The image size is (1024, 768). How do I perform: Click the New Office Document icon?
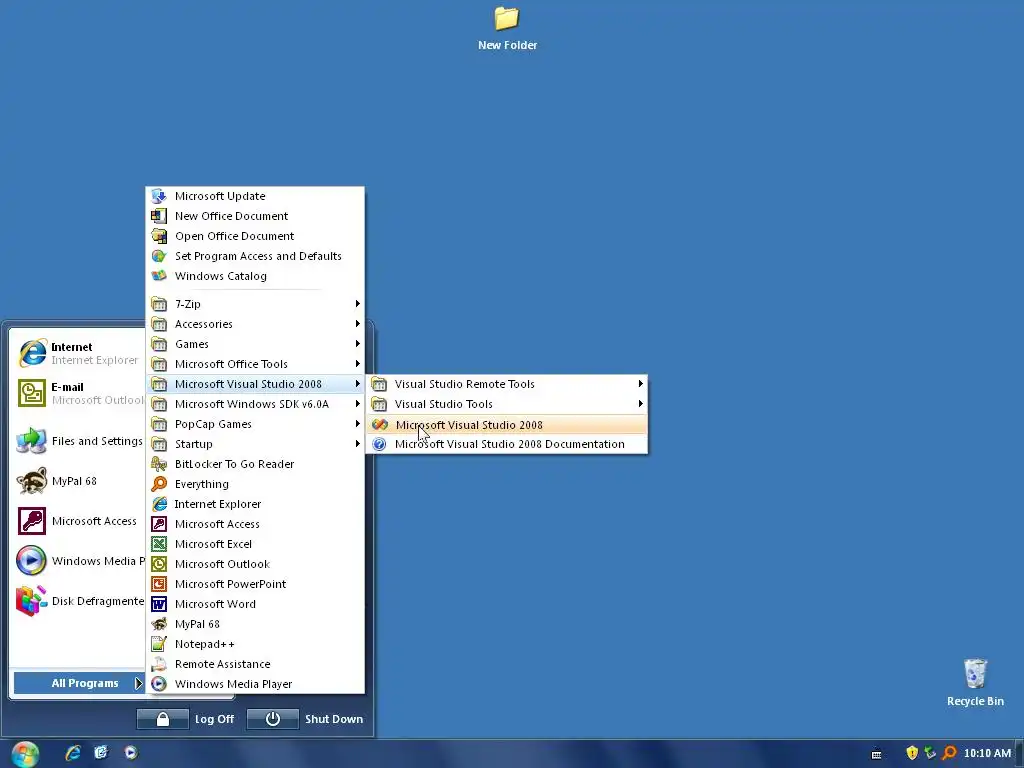tap(159, 216)
